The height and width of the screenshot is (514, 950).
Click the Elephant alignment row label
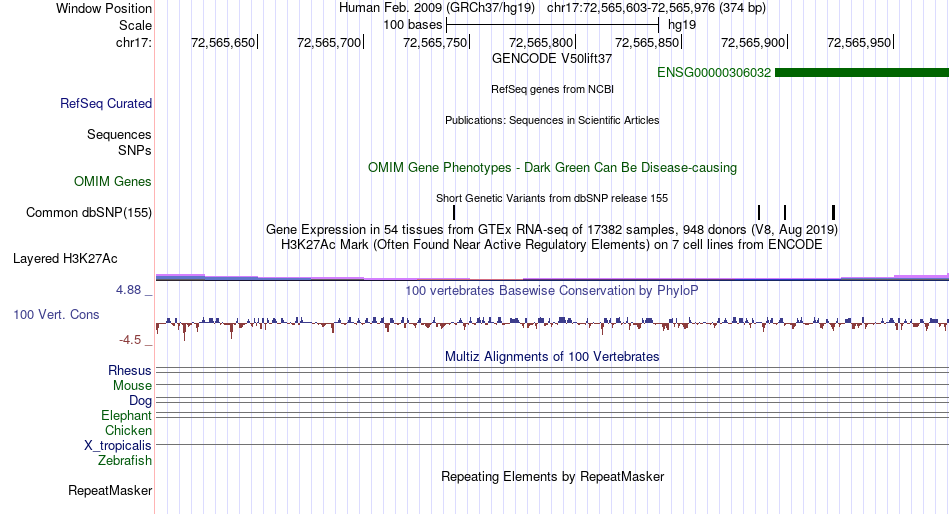coord(126,416)
